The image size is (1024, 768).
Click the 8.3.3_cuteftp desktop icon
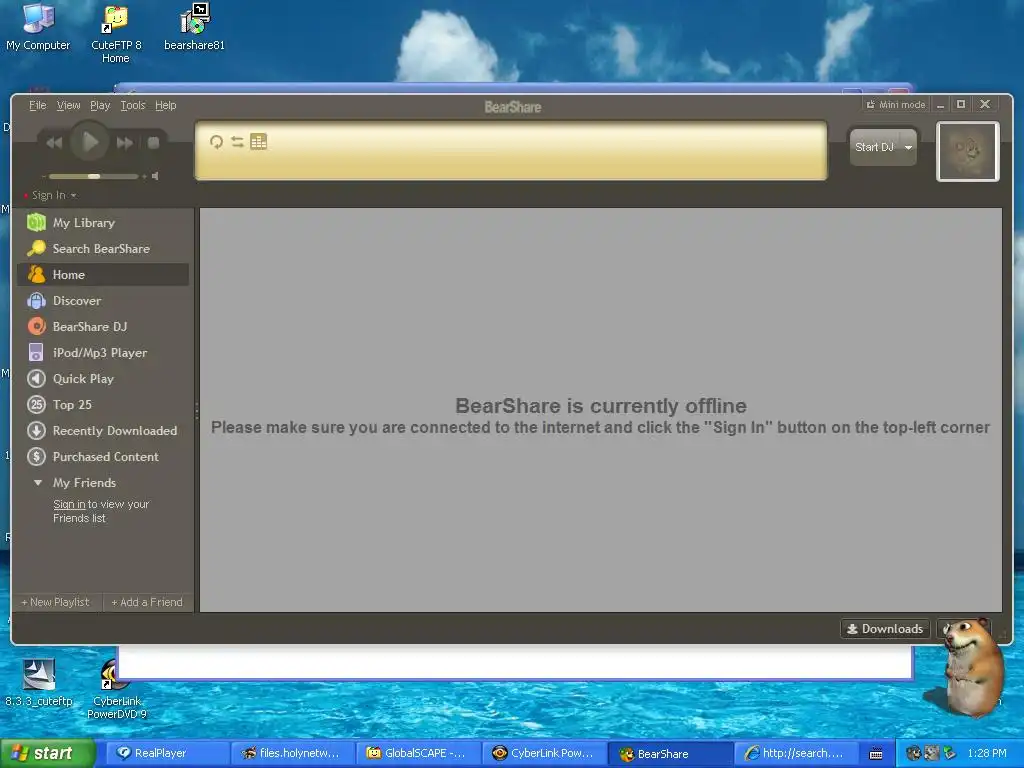point(39,683)
